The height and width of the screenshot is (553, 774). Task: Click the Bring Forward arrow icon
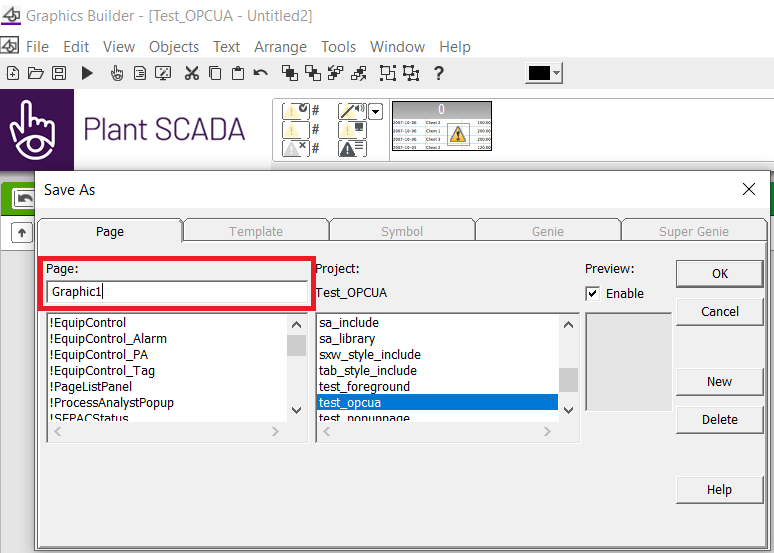pyautogui.click(x=336, y=73)
